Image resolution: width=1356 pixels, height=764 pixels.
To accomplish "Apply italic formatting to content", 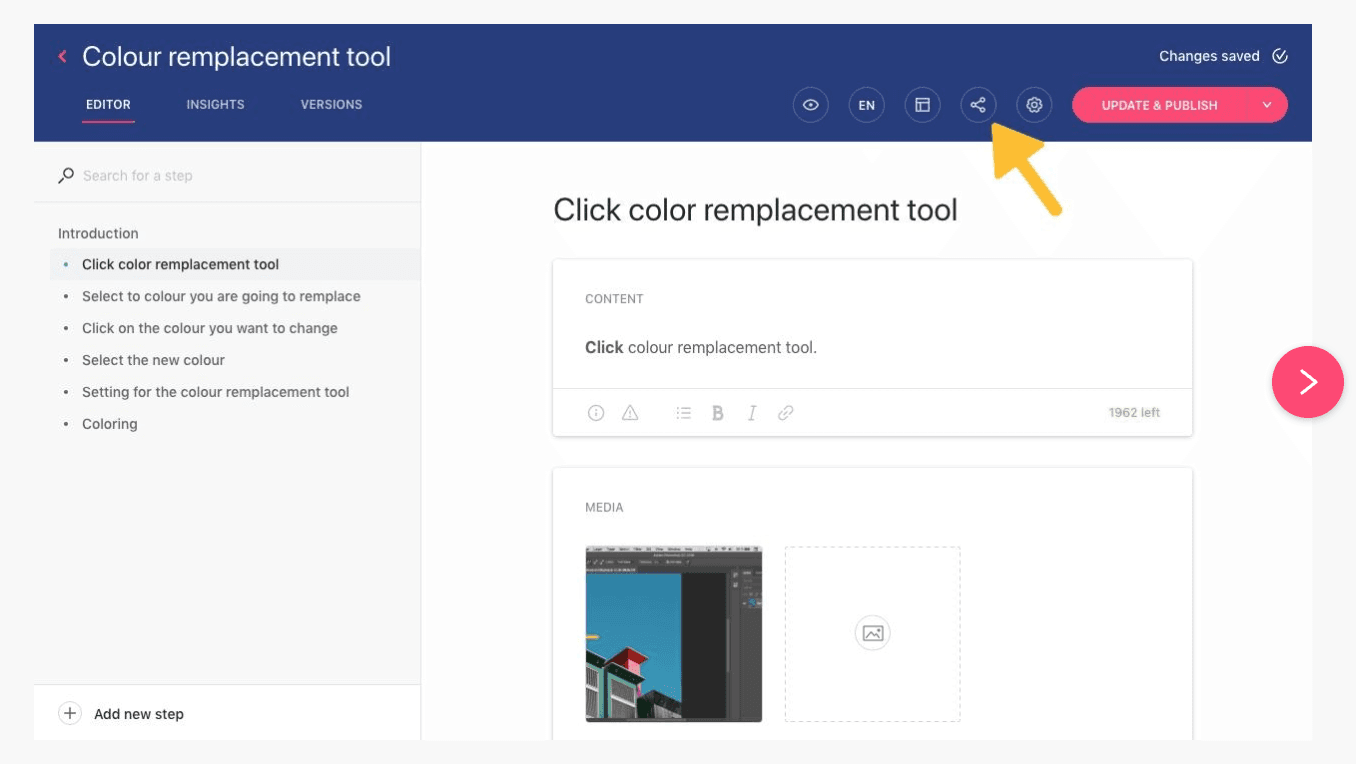I will [752, 413].
